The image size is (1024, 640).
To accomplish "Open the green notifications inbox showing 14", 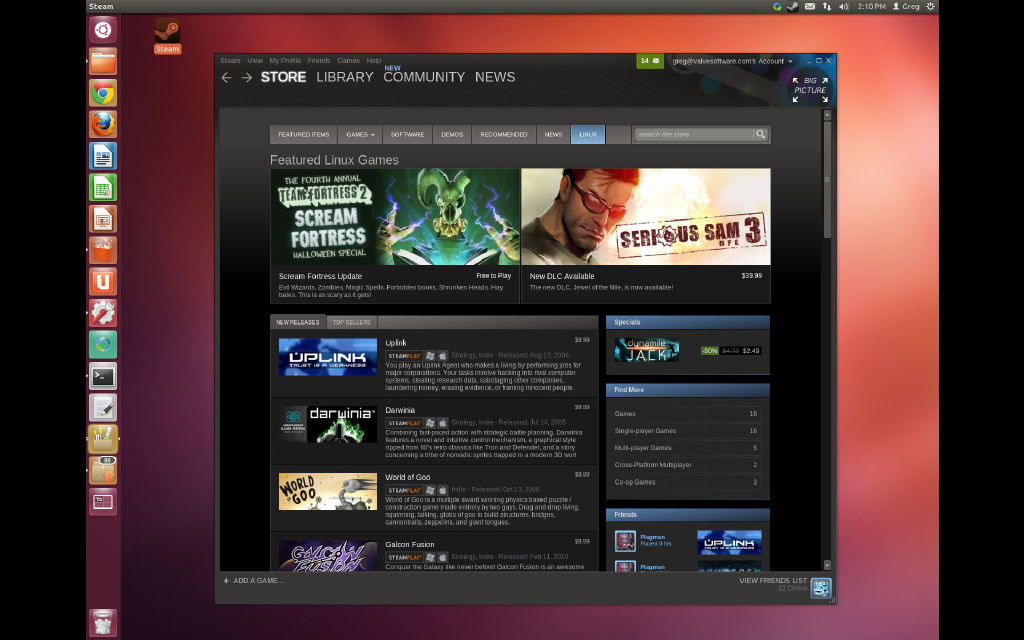I will [x=650, y=61].
